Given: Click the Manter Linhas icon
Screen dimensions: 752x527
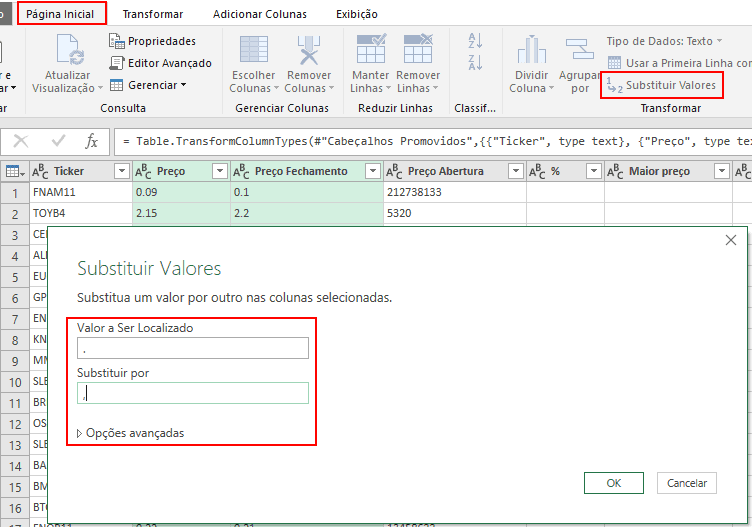Looking at the screenshot, I should pos(371,48).
